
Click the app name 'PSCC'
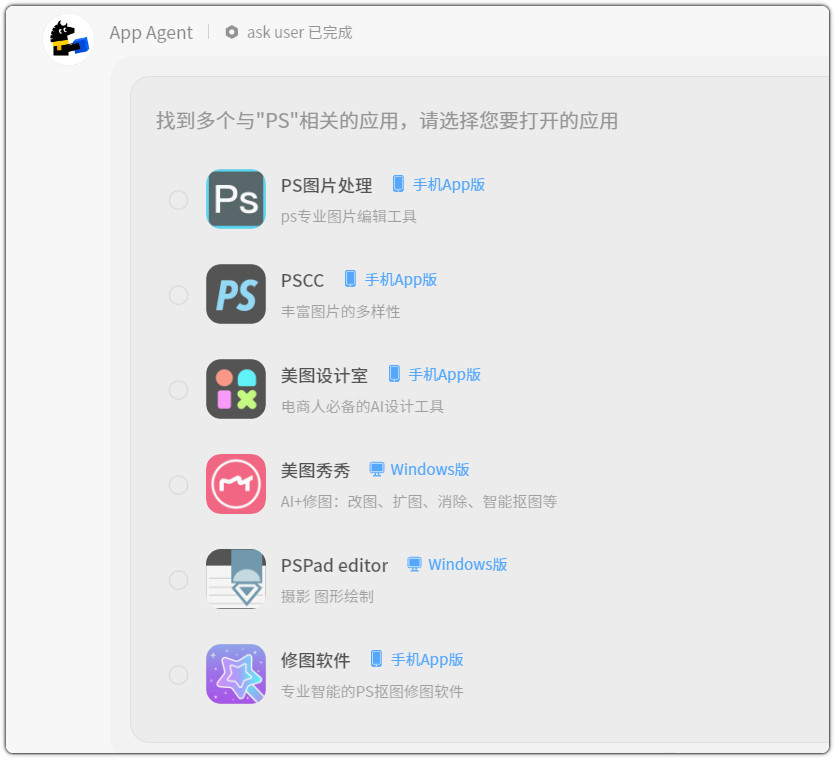pos(302,281)
